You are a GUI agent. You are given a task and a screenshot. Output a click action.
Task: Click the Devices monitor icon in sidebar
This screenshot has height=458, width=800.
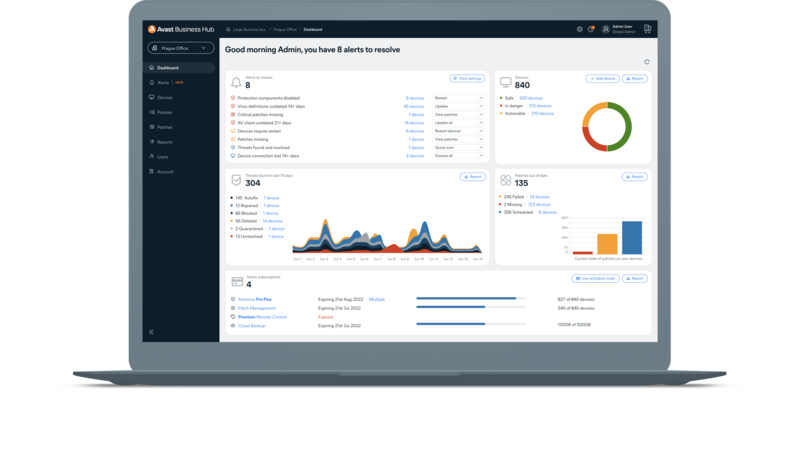pyautogui.click(x=151, y=98)
